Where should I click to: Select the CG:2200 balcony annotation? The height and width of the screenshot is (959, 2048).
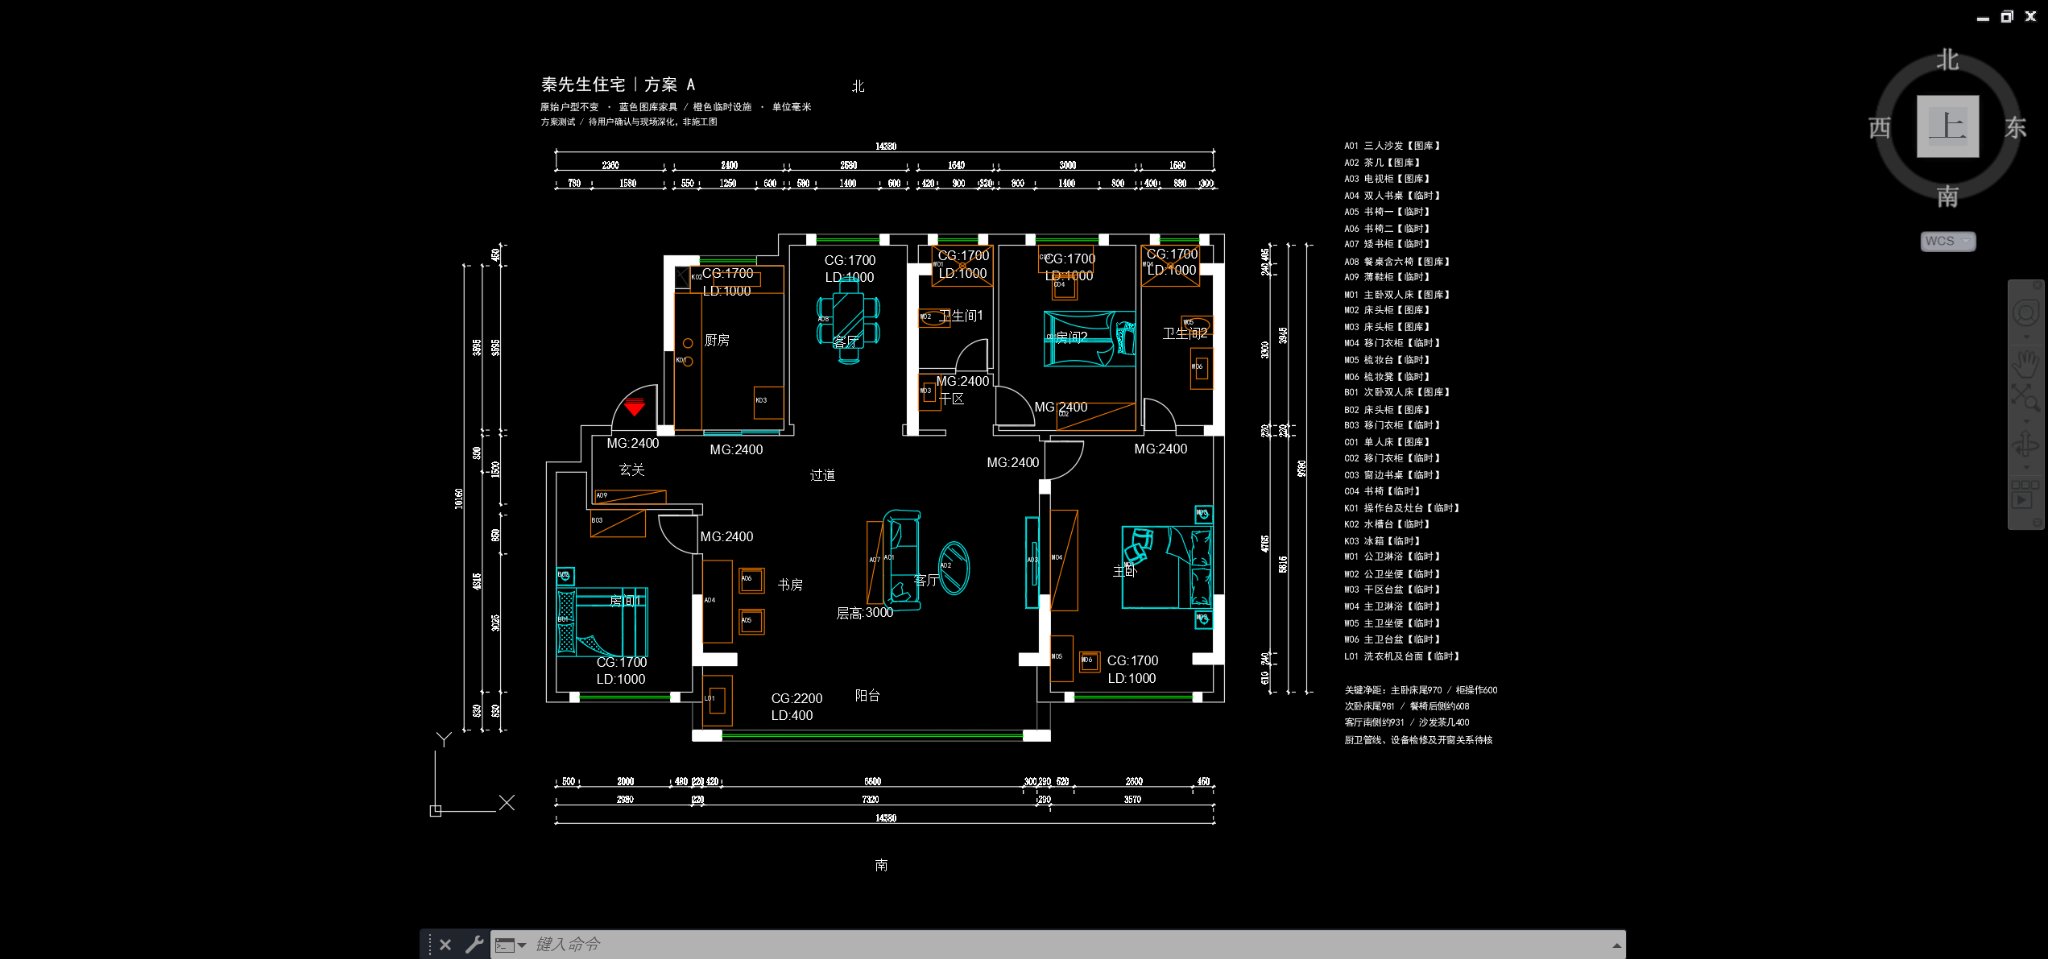796,698
